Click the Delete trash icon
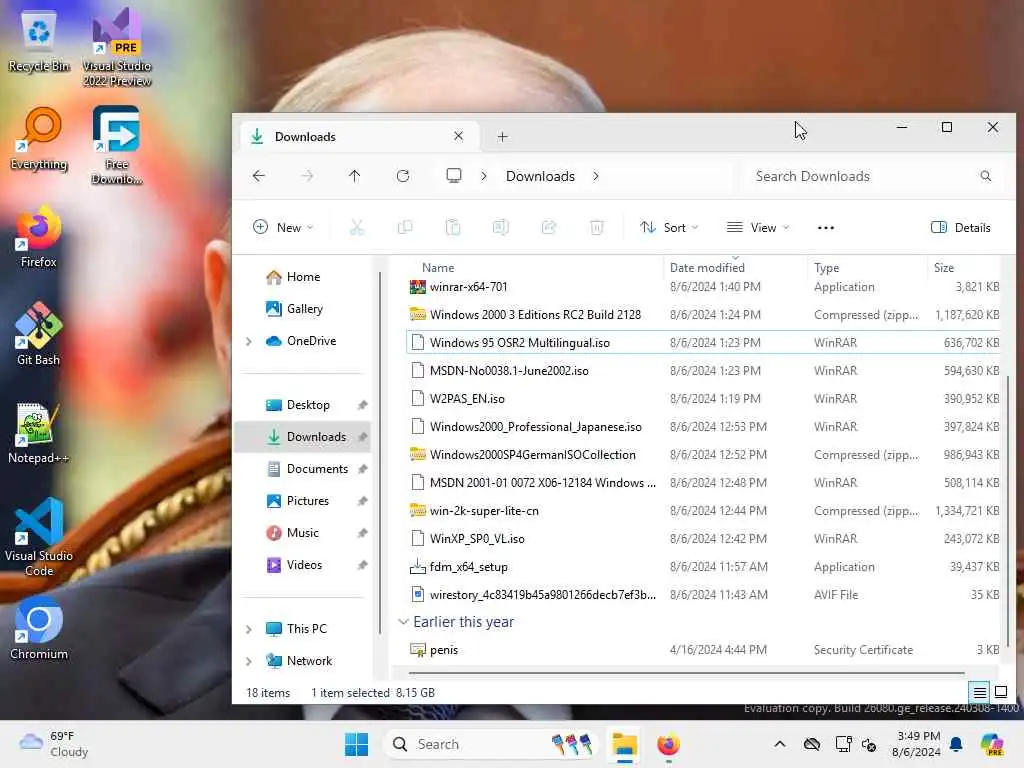The height and width of the screenshot is (768, 1024). click(596, 227)
